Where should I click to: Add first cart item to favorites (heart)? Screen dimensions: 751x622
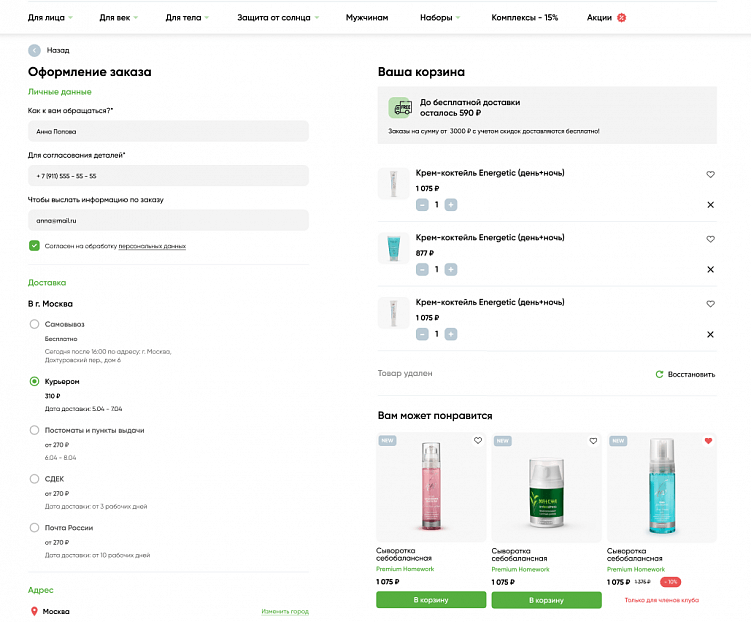tap(710, 174)
